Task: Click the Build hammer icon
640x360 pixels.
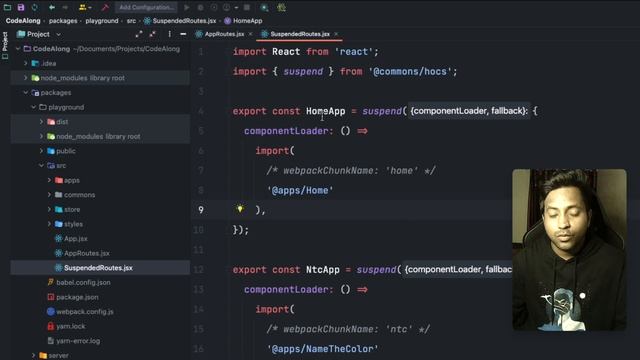Action: [105, 7]
